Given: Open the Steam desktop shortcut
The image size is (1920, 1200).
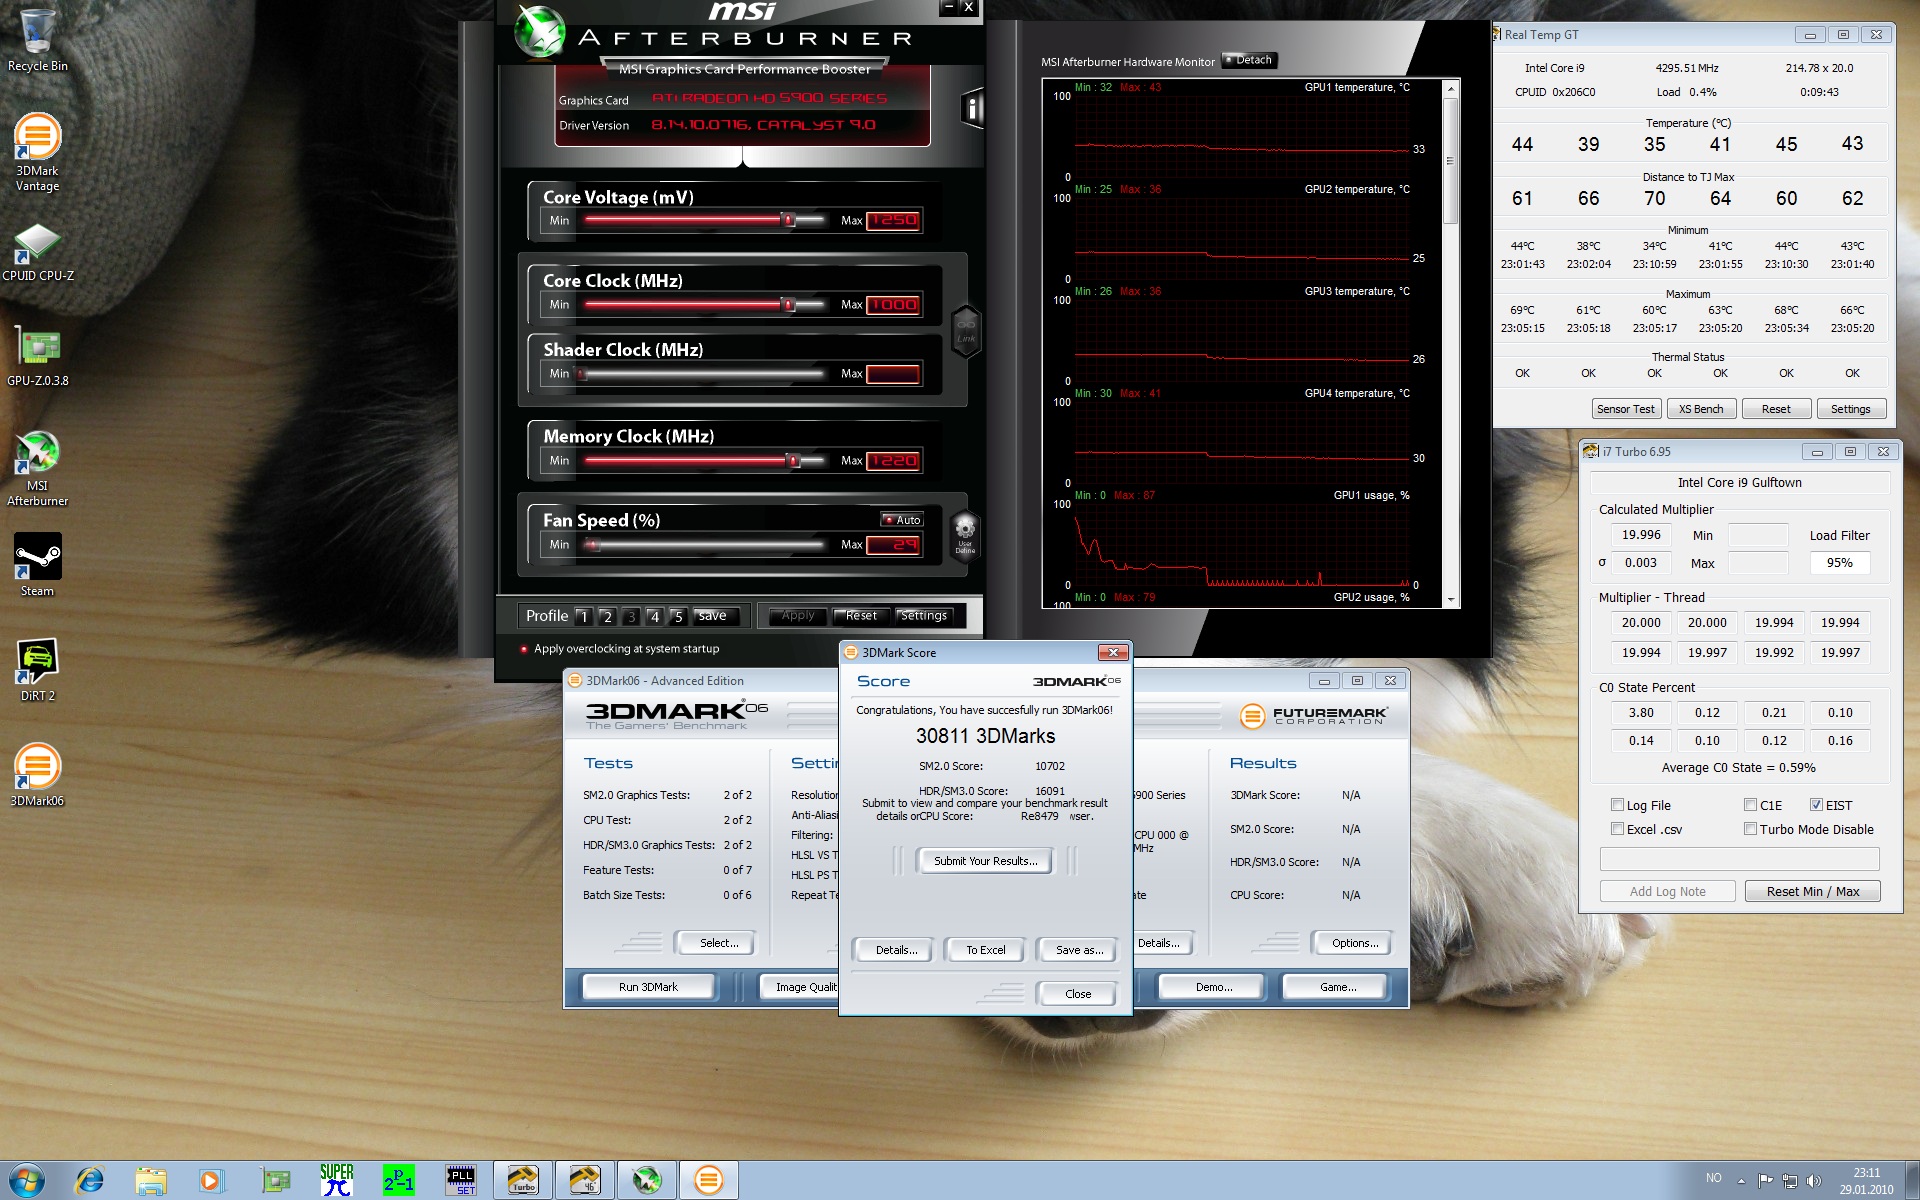Looking at the screenshot, I should click(x=37, y=565).
